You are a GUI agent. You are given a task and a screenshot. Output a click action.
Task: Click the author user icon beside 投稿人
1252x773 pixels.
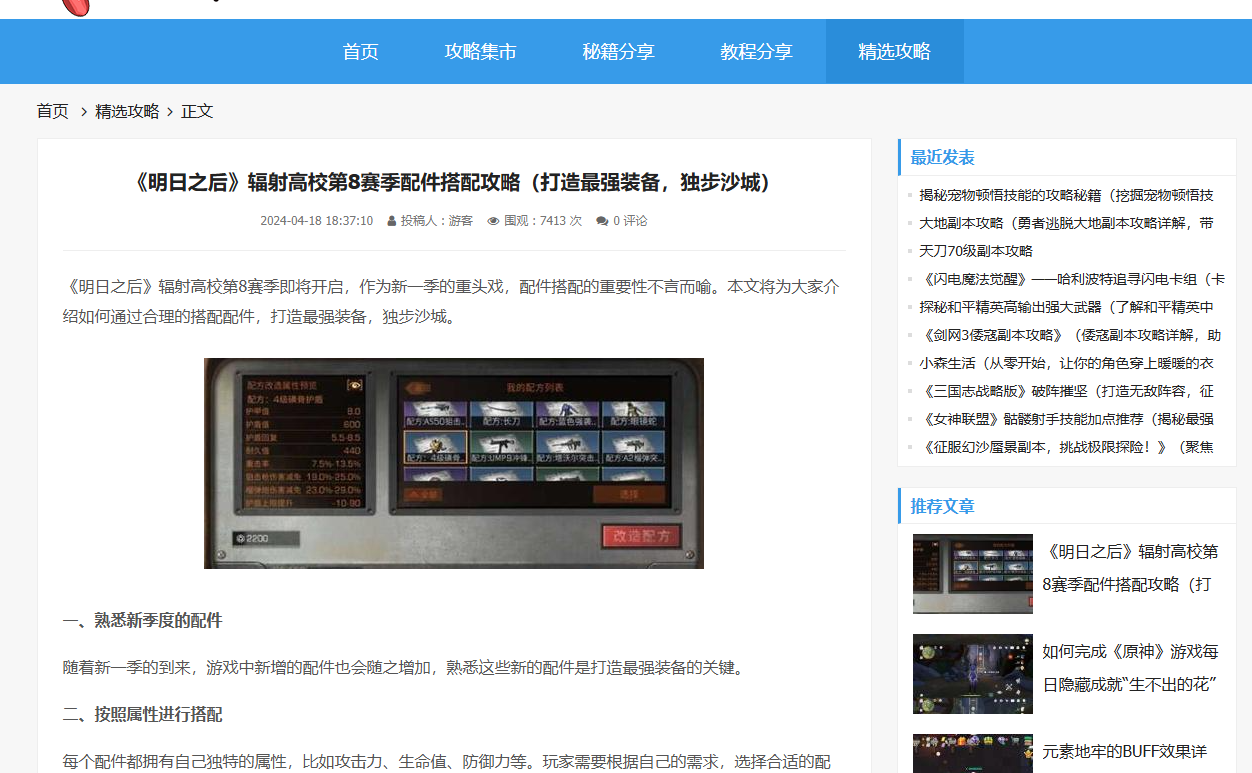pyautogui.click(x=392, y=221)
